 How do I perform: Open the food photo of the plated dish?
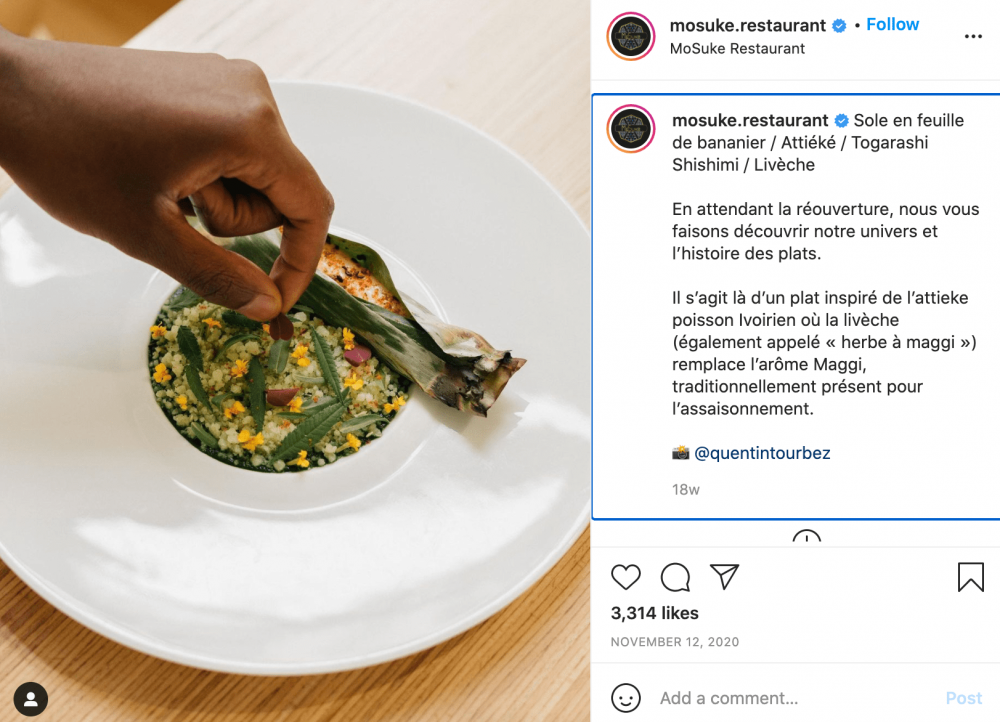point(295,360)
